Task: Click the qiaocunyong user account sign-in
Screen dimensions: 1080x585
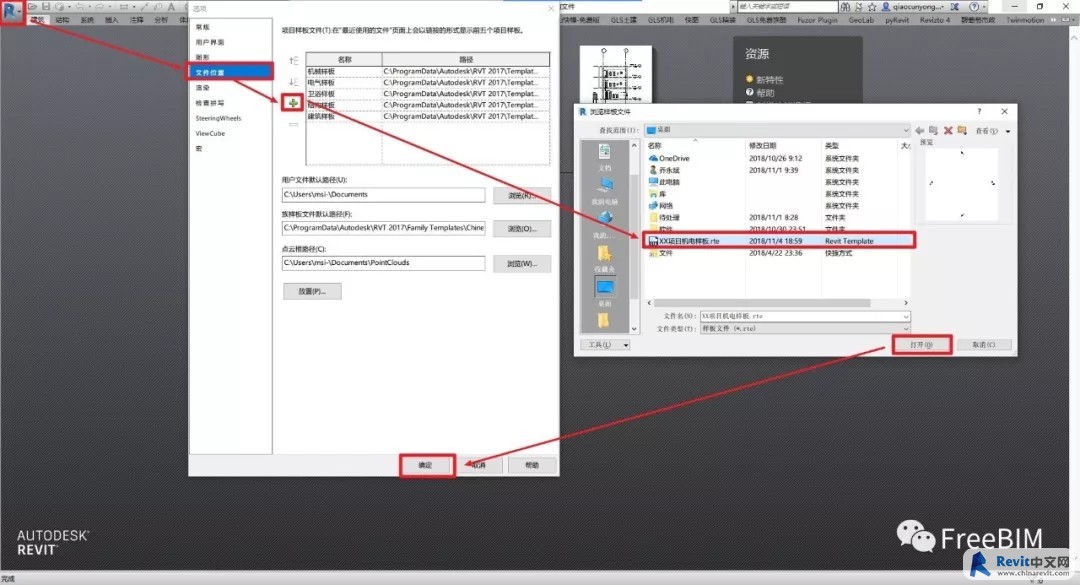Action: [913, 6]
